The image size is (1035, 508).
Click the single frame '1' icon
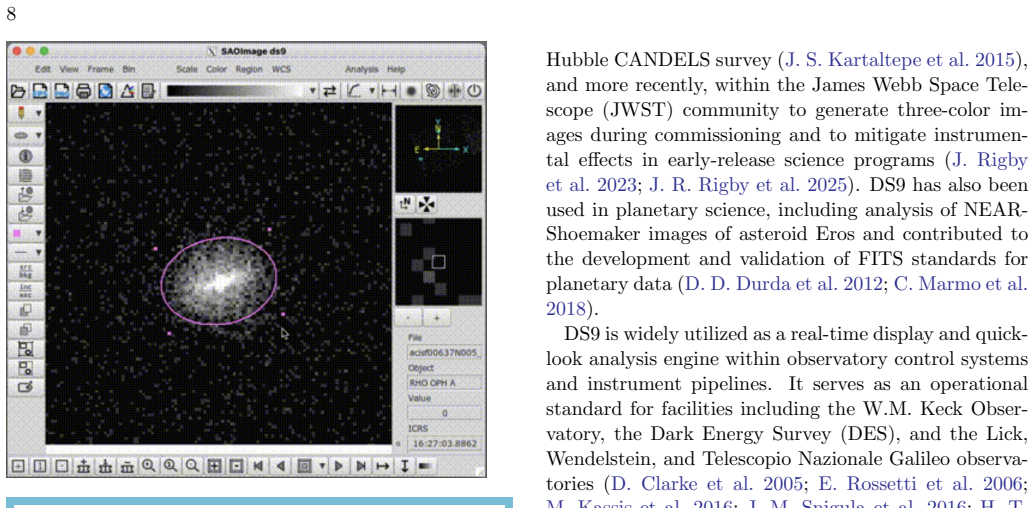[40, 466]
